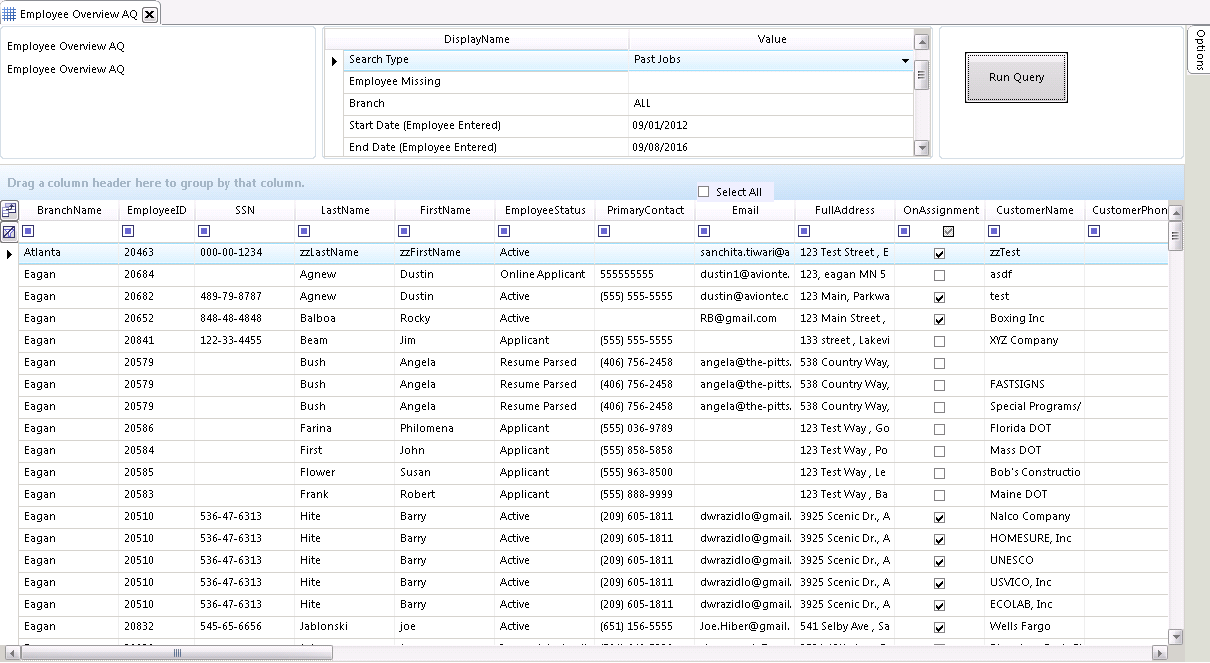Toggle the OnAssignment filter row checkbox
The width and height of the screenshot is (1210, 663).
click(x=948, y=231)
